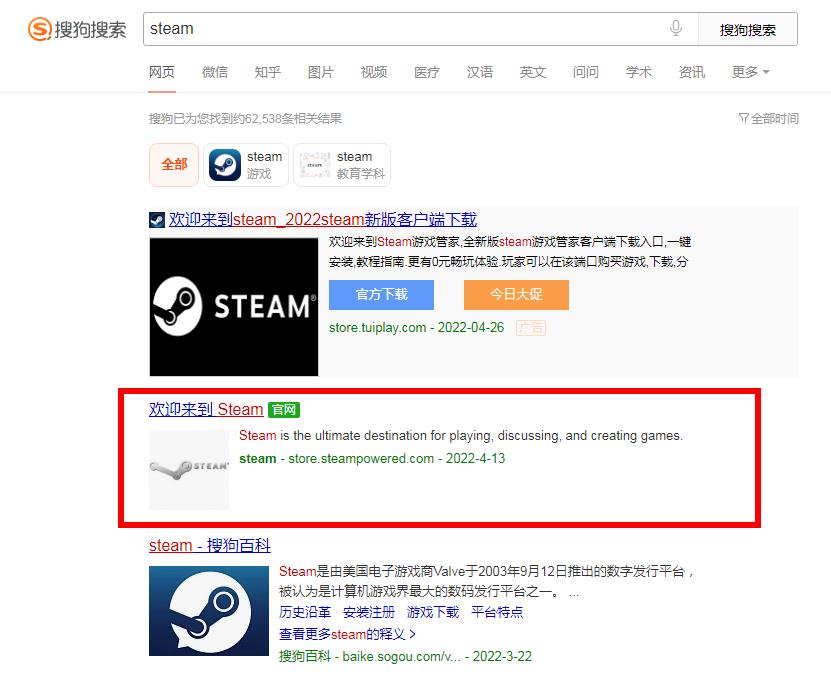
Task: Expand the 更多 dropdown menu
Action: click(x=750, y=72)
